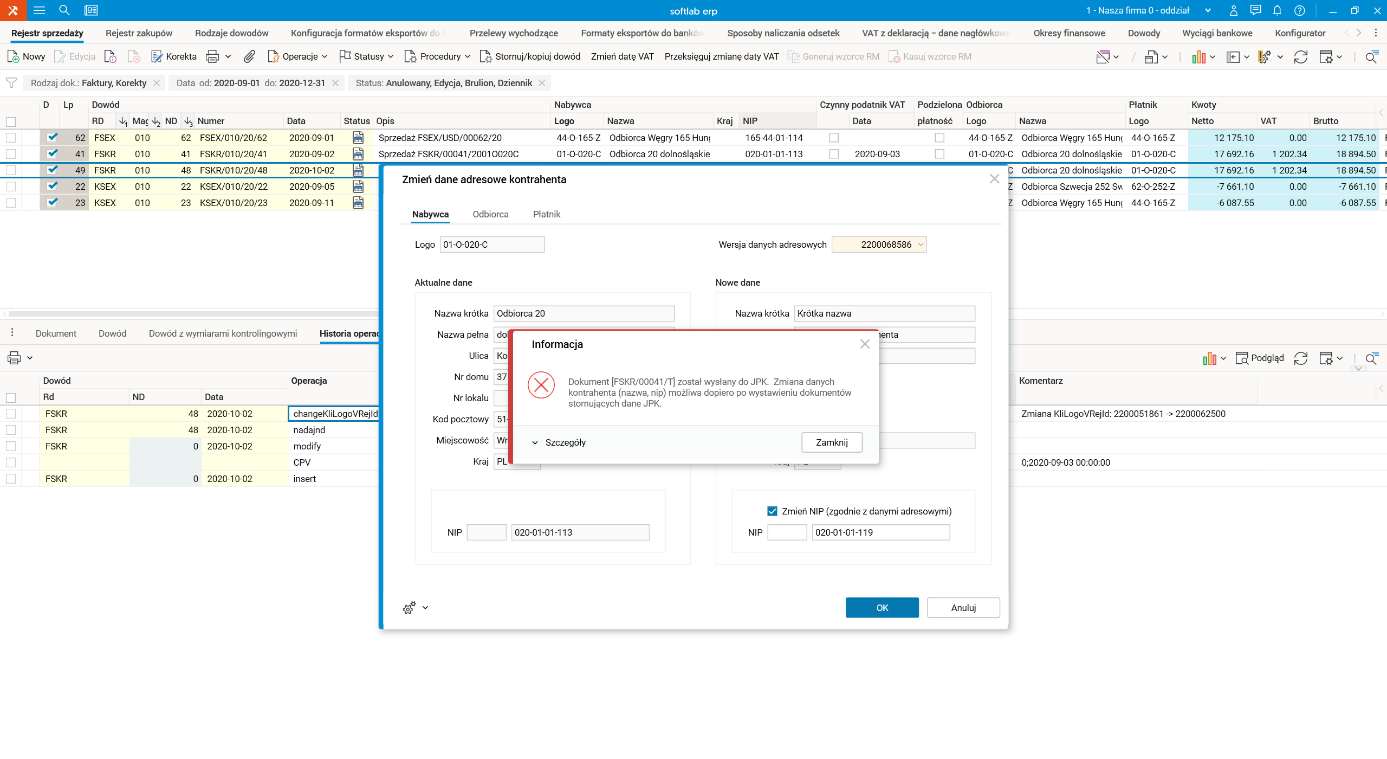The image size is (1387, 759).
Task: Open the Operacje dropdown menu
Action: 298,57
